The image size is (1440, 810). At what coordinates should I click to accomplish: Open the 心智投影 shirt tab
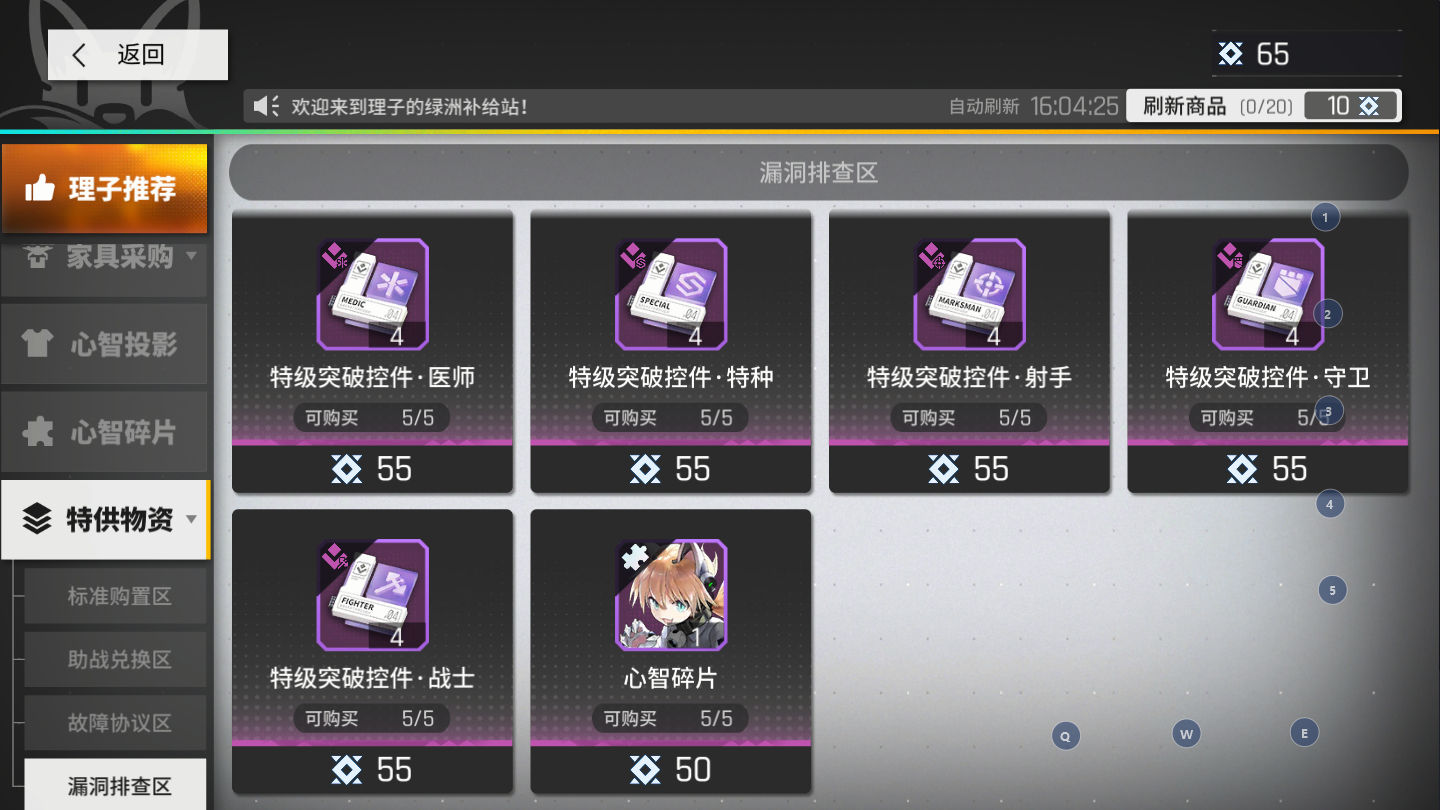click(x=104, y=344)
